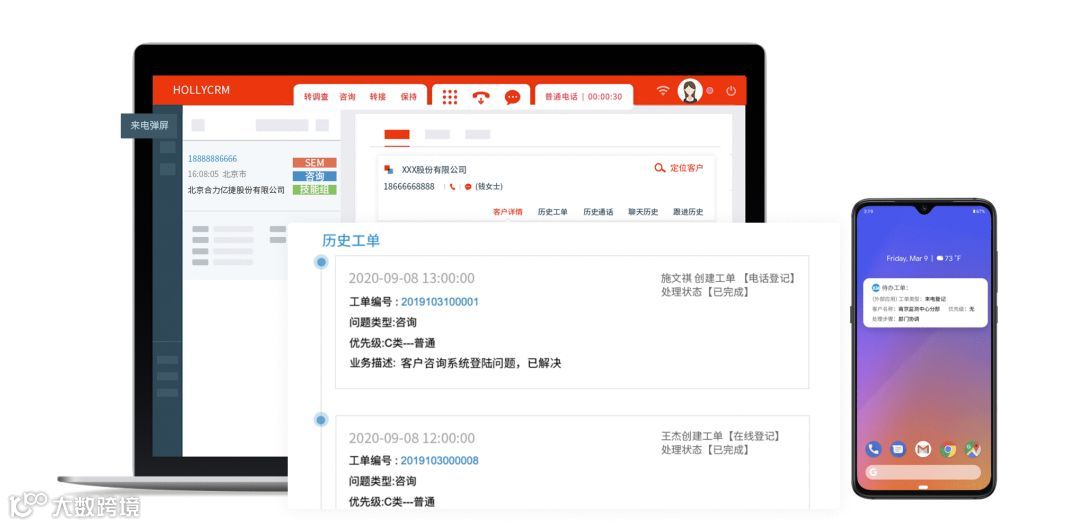Switch to the 历史工单 tab
Image resolution: width=1080 pixels, height=526 pixels.
click(552, 212)
